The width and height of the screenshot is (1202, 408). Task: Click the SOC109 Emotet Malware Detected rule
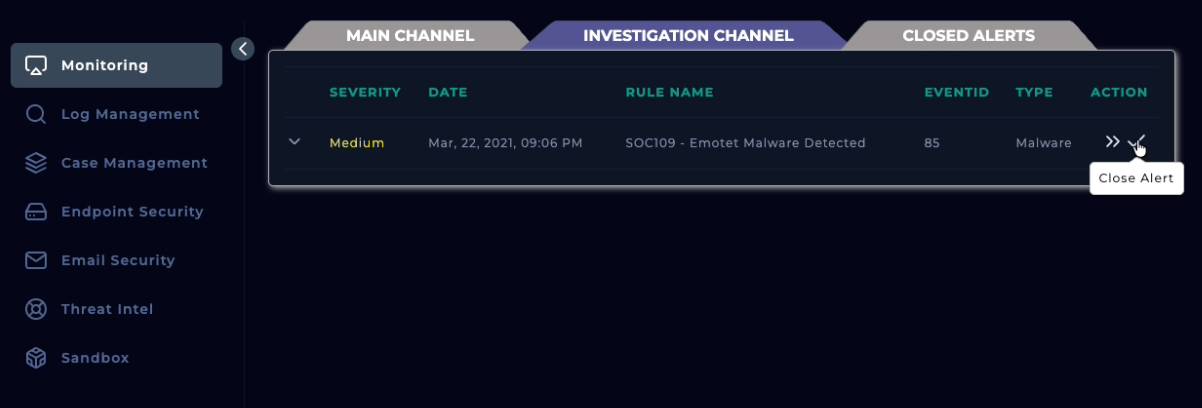click(x=745, y=143)
